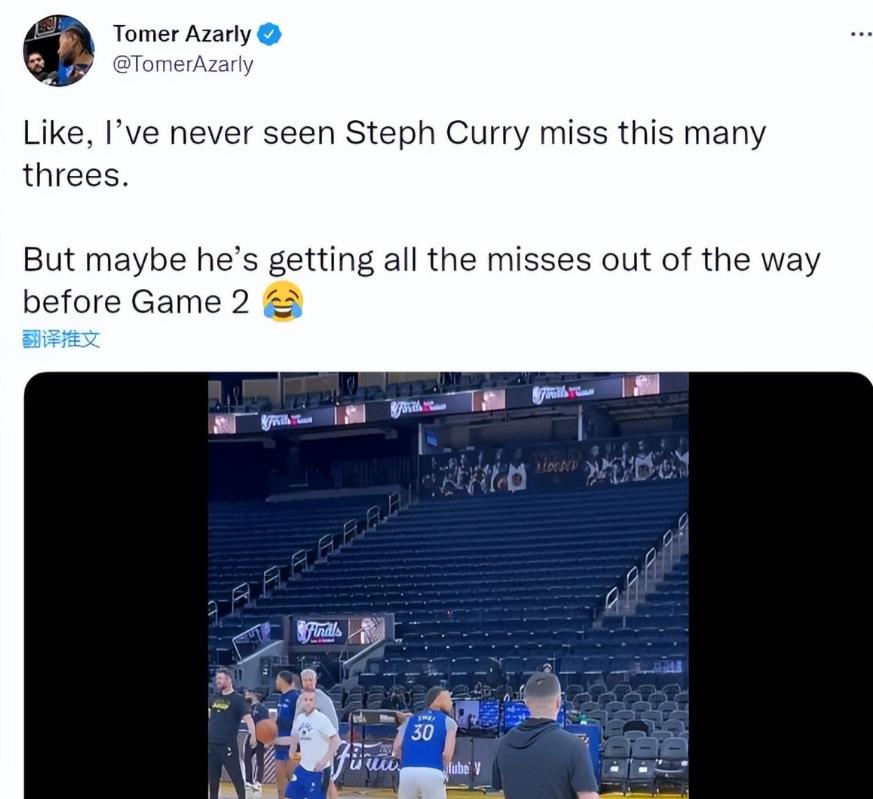Screen dimensions: 873x799
Task: Click the blue verified badge
Action: point(269,35)
